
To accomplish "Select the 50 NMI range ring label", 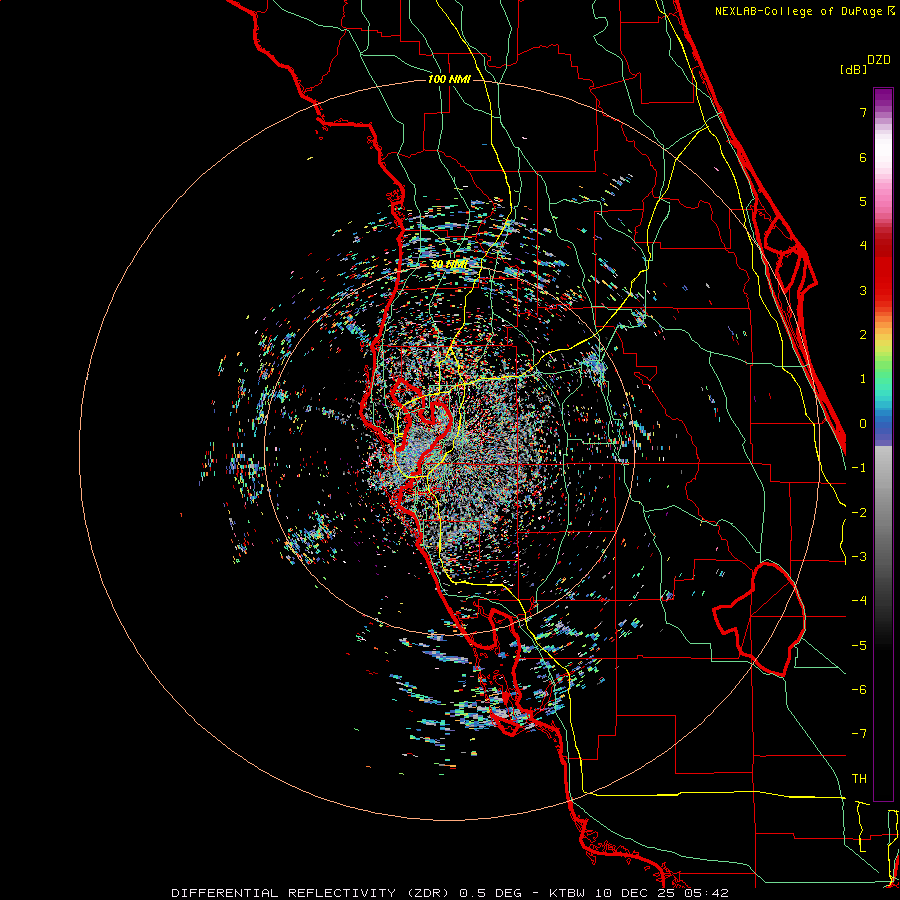I will click(x=449, y=264).
